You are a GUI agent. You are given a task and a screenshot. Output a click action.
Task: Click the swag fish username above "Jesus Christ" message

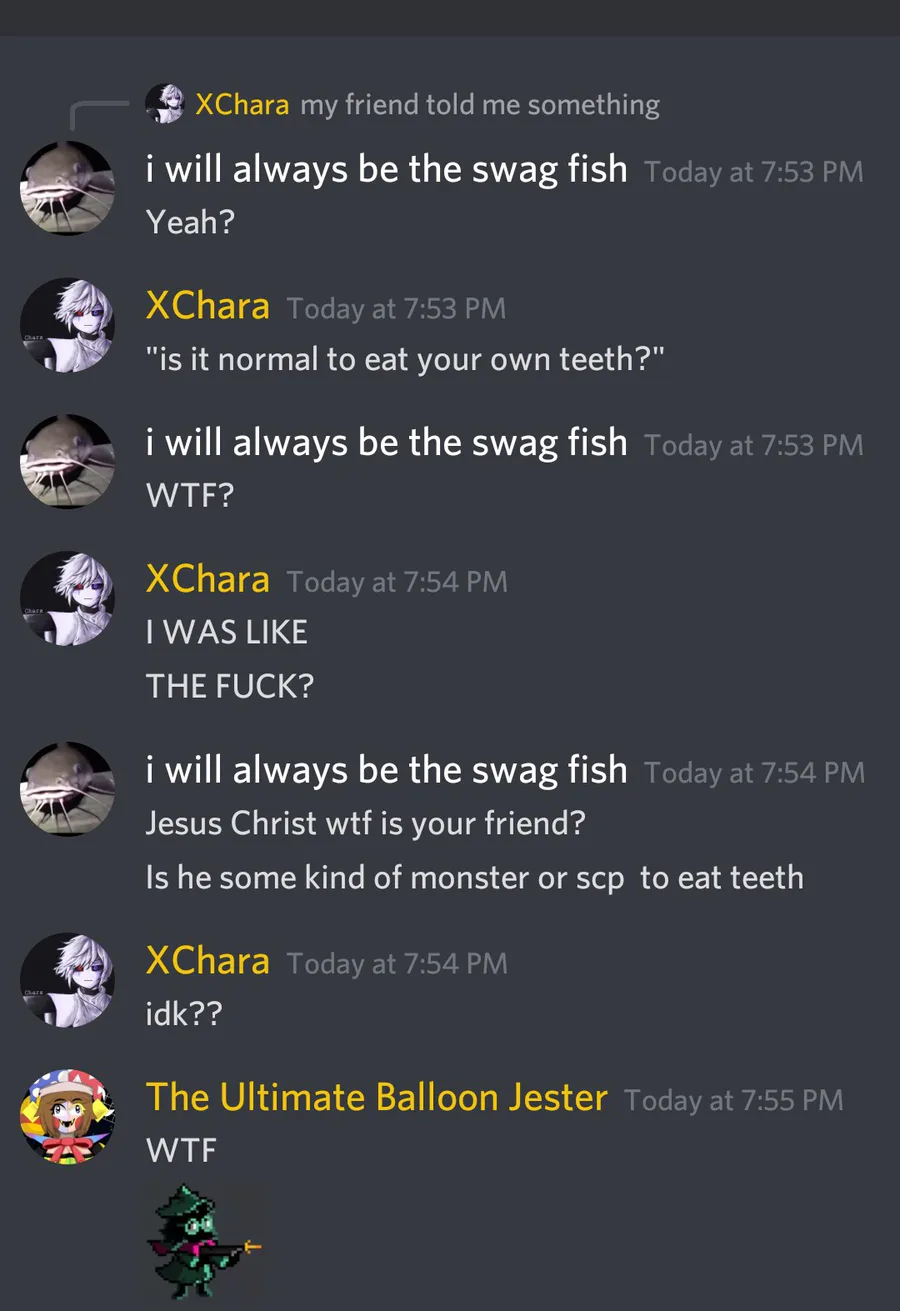pos(386,770)
